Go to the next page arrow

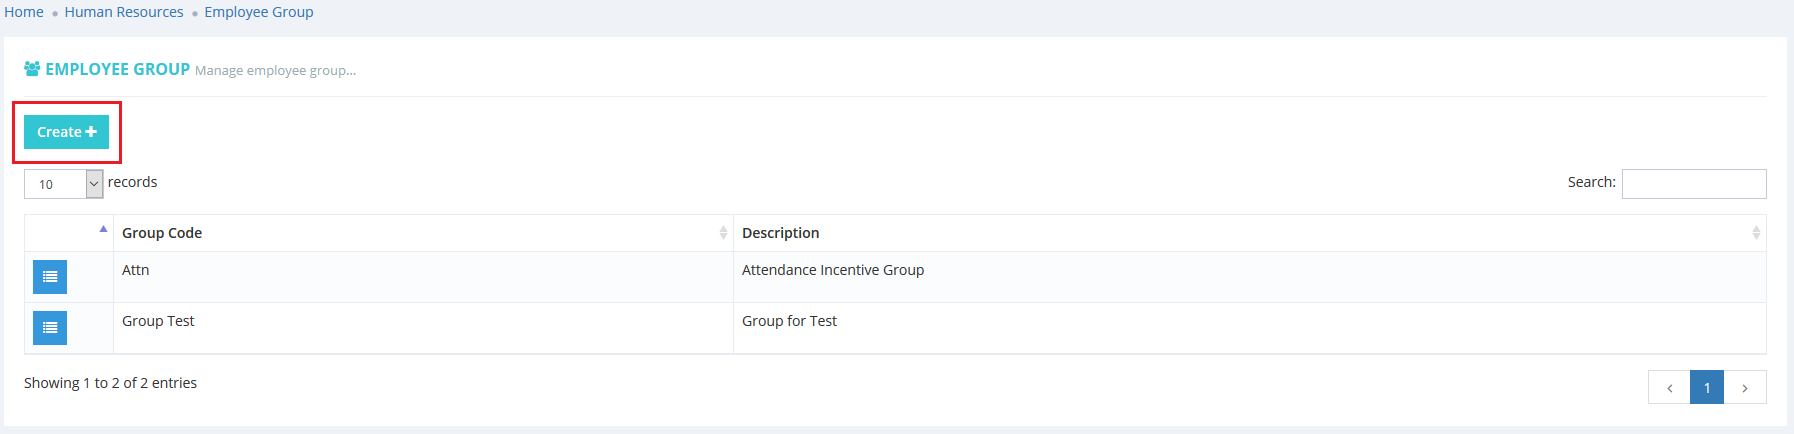(x=1745, y=388)
